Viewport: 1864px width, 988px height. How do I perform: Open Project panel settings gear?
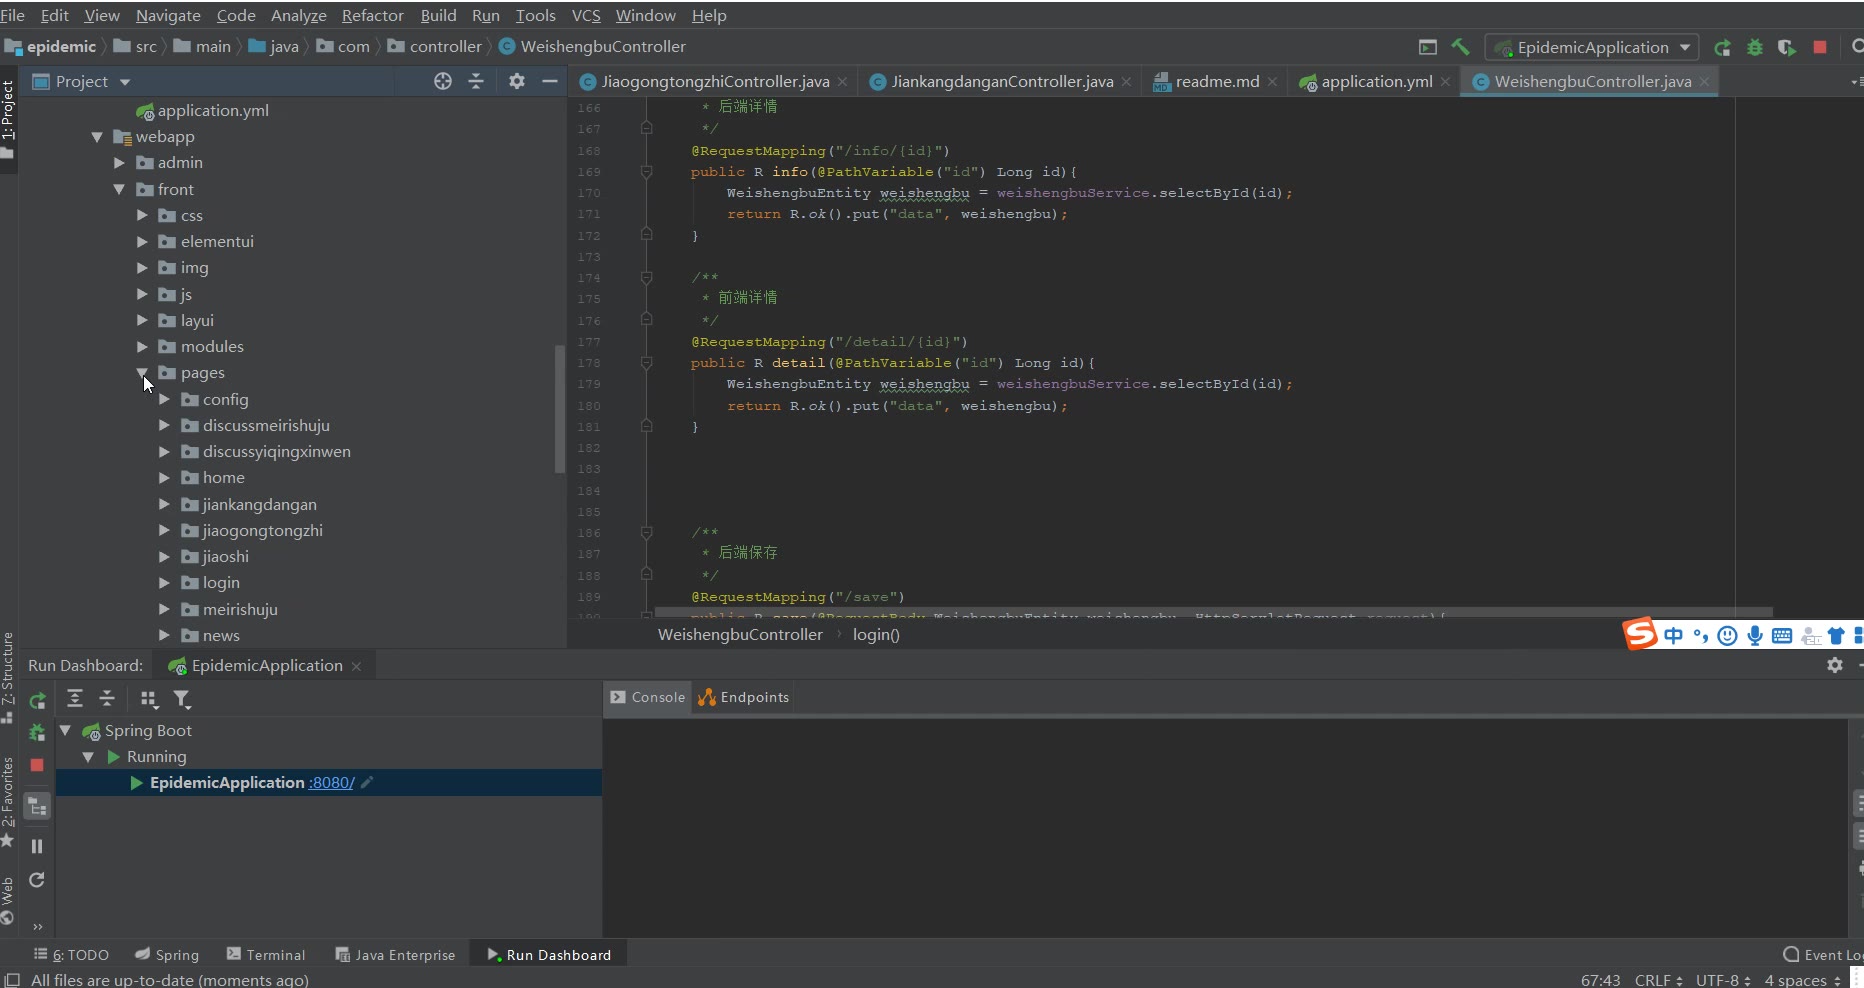pyautogui.click(x=516, y=81)
